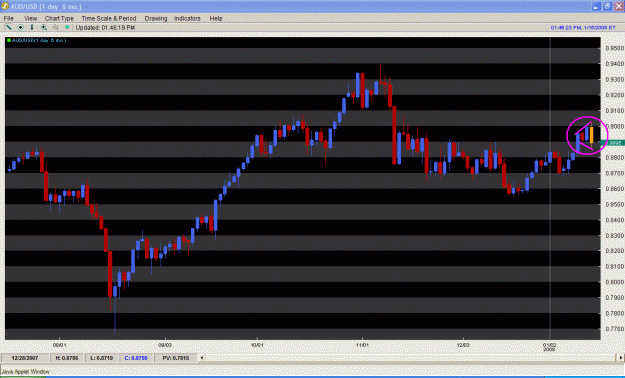Click the AUD/USD (1 day 6 mo.) chart legend
Viewport: 625px width, 378px height.
(39, 40)
